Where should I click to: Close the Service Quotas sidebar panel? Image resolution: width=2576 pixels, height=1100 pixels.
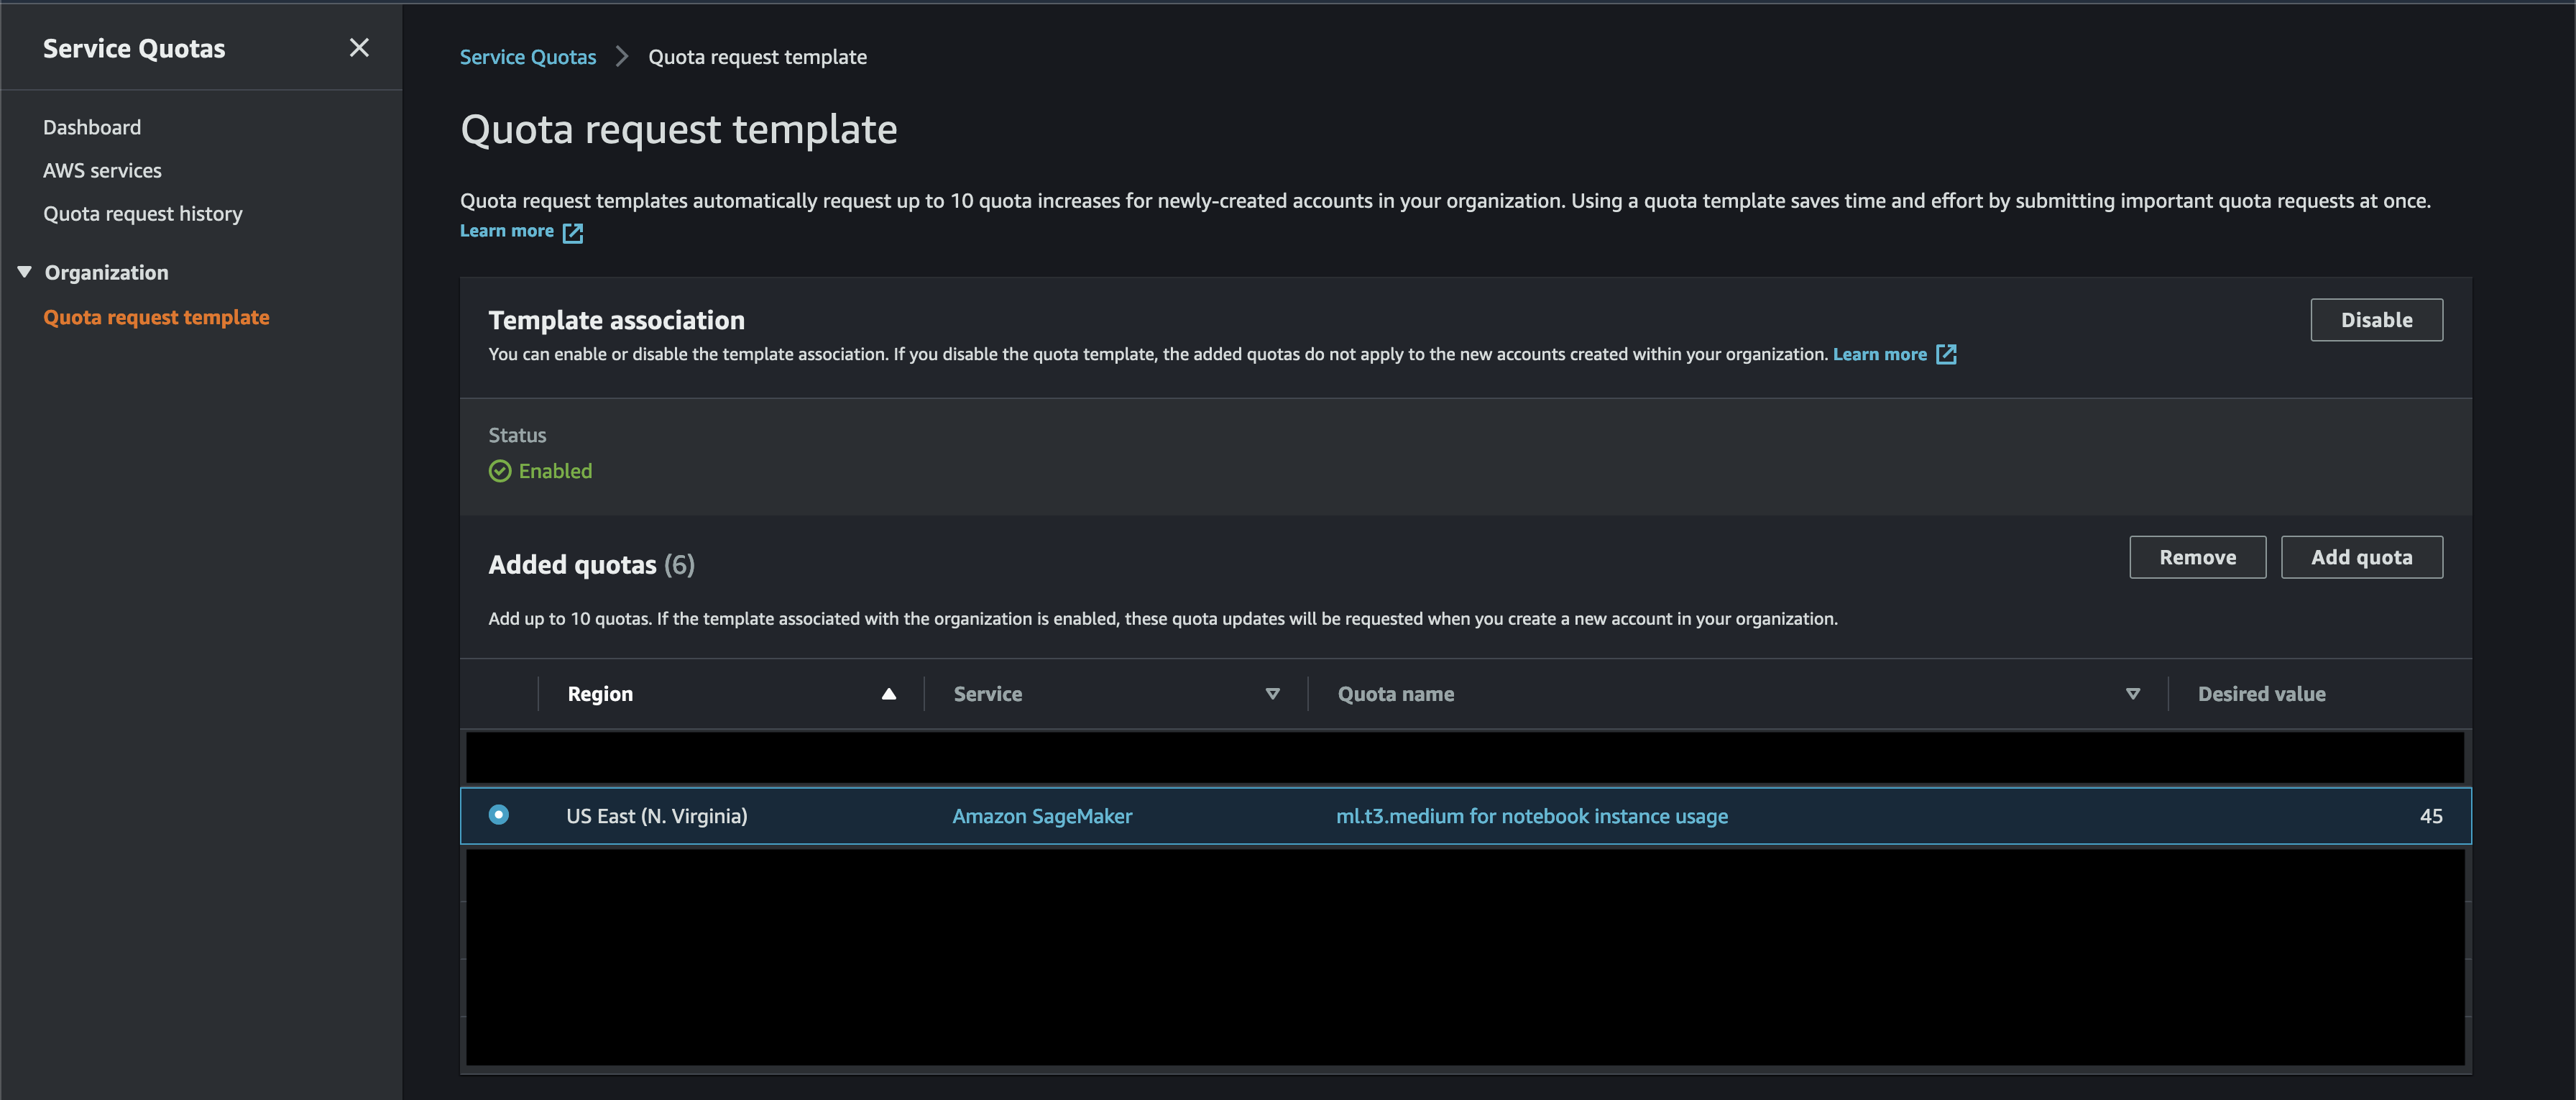tap(359, 48)
